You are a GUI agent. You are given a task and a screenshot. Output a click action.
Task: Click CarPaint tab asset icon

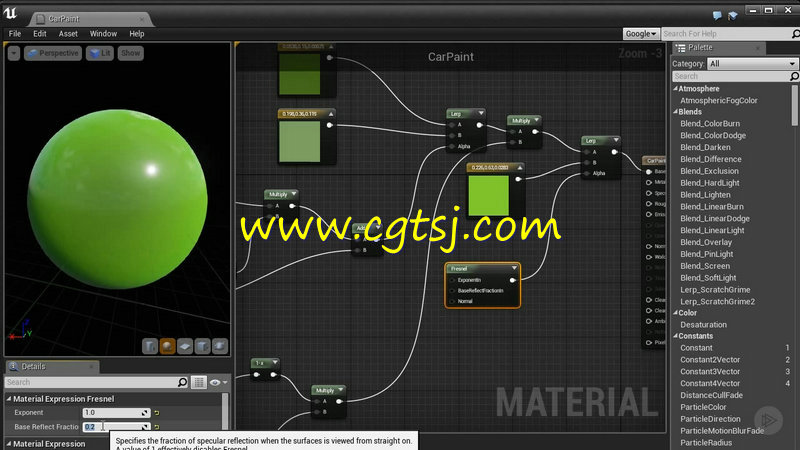(40, 19)
